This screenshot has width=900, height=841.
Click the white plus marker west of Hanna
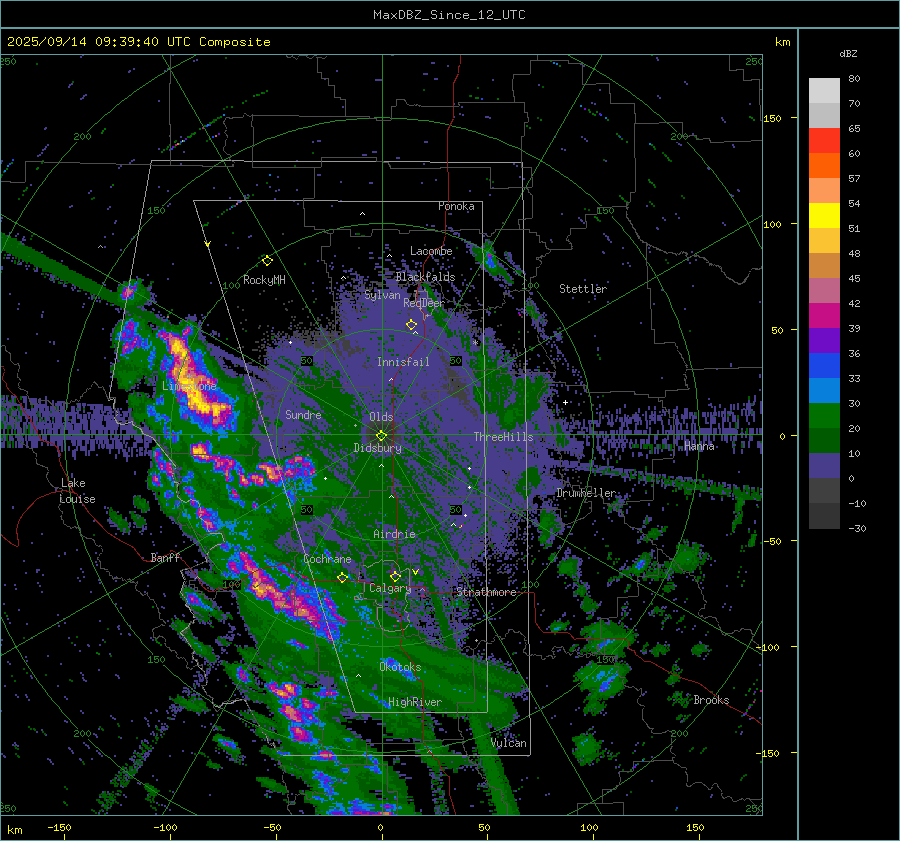(x=565, y=402)
